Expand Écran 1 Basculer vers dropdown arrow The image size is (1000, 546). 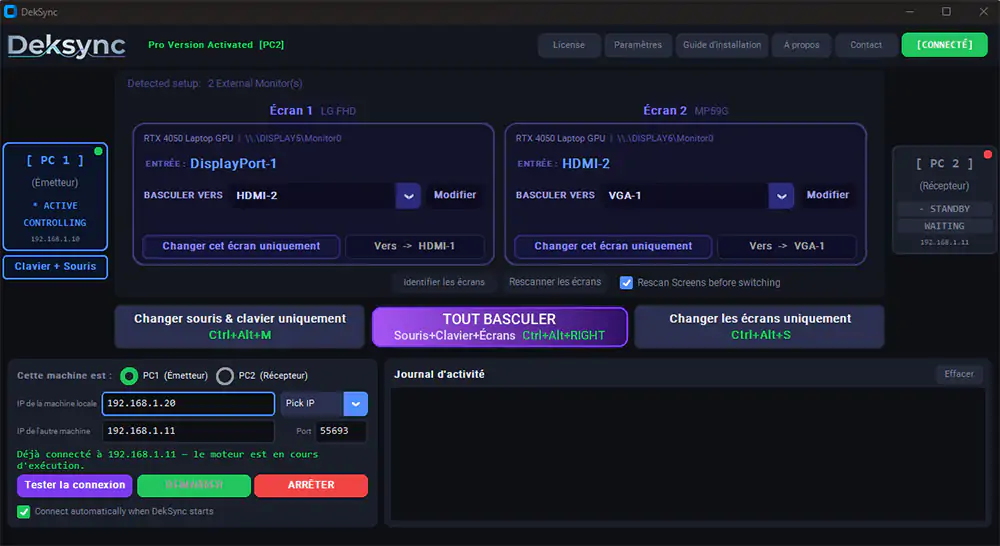pyautogui.click(x=408, y=196)
